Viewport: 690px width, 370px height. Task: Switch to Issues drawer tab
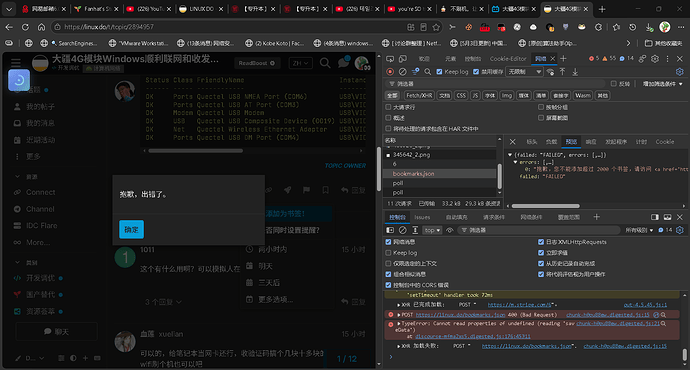422,217
